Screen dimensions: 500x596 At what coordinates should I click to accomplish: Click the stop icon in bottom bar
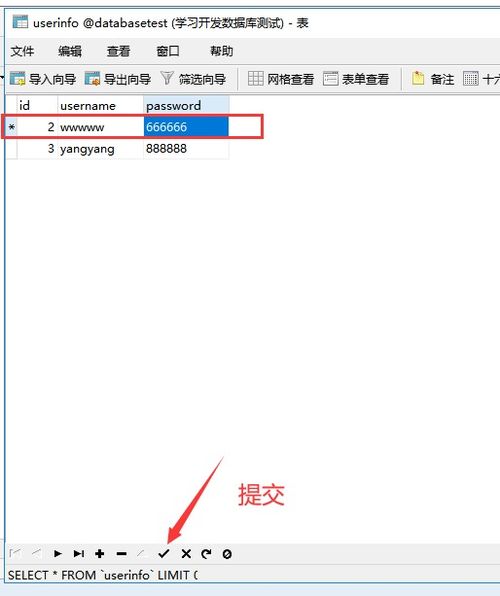(227, 554)
